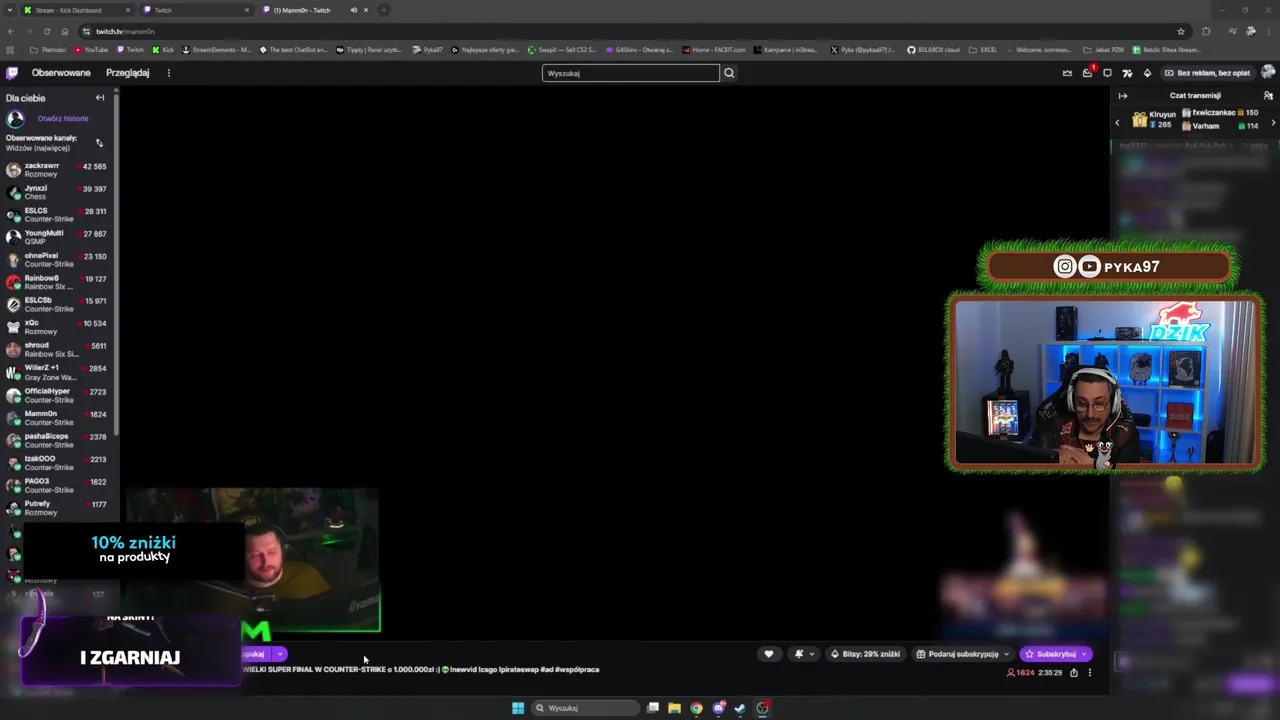The image size is (1280, 720).
Task: Click the search magnifier button
Action: tap(729, 73)
